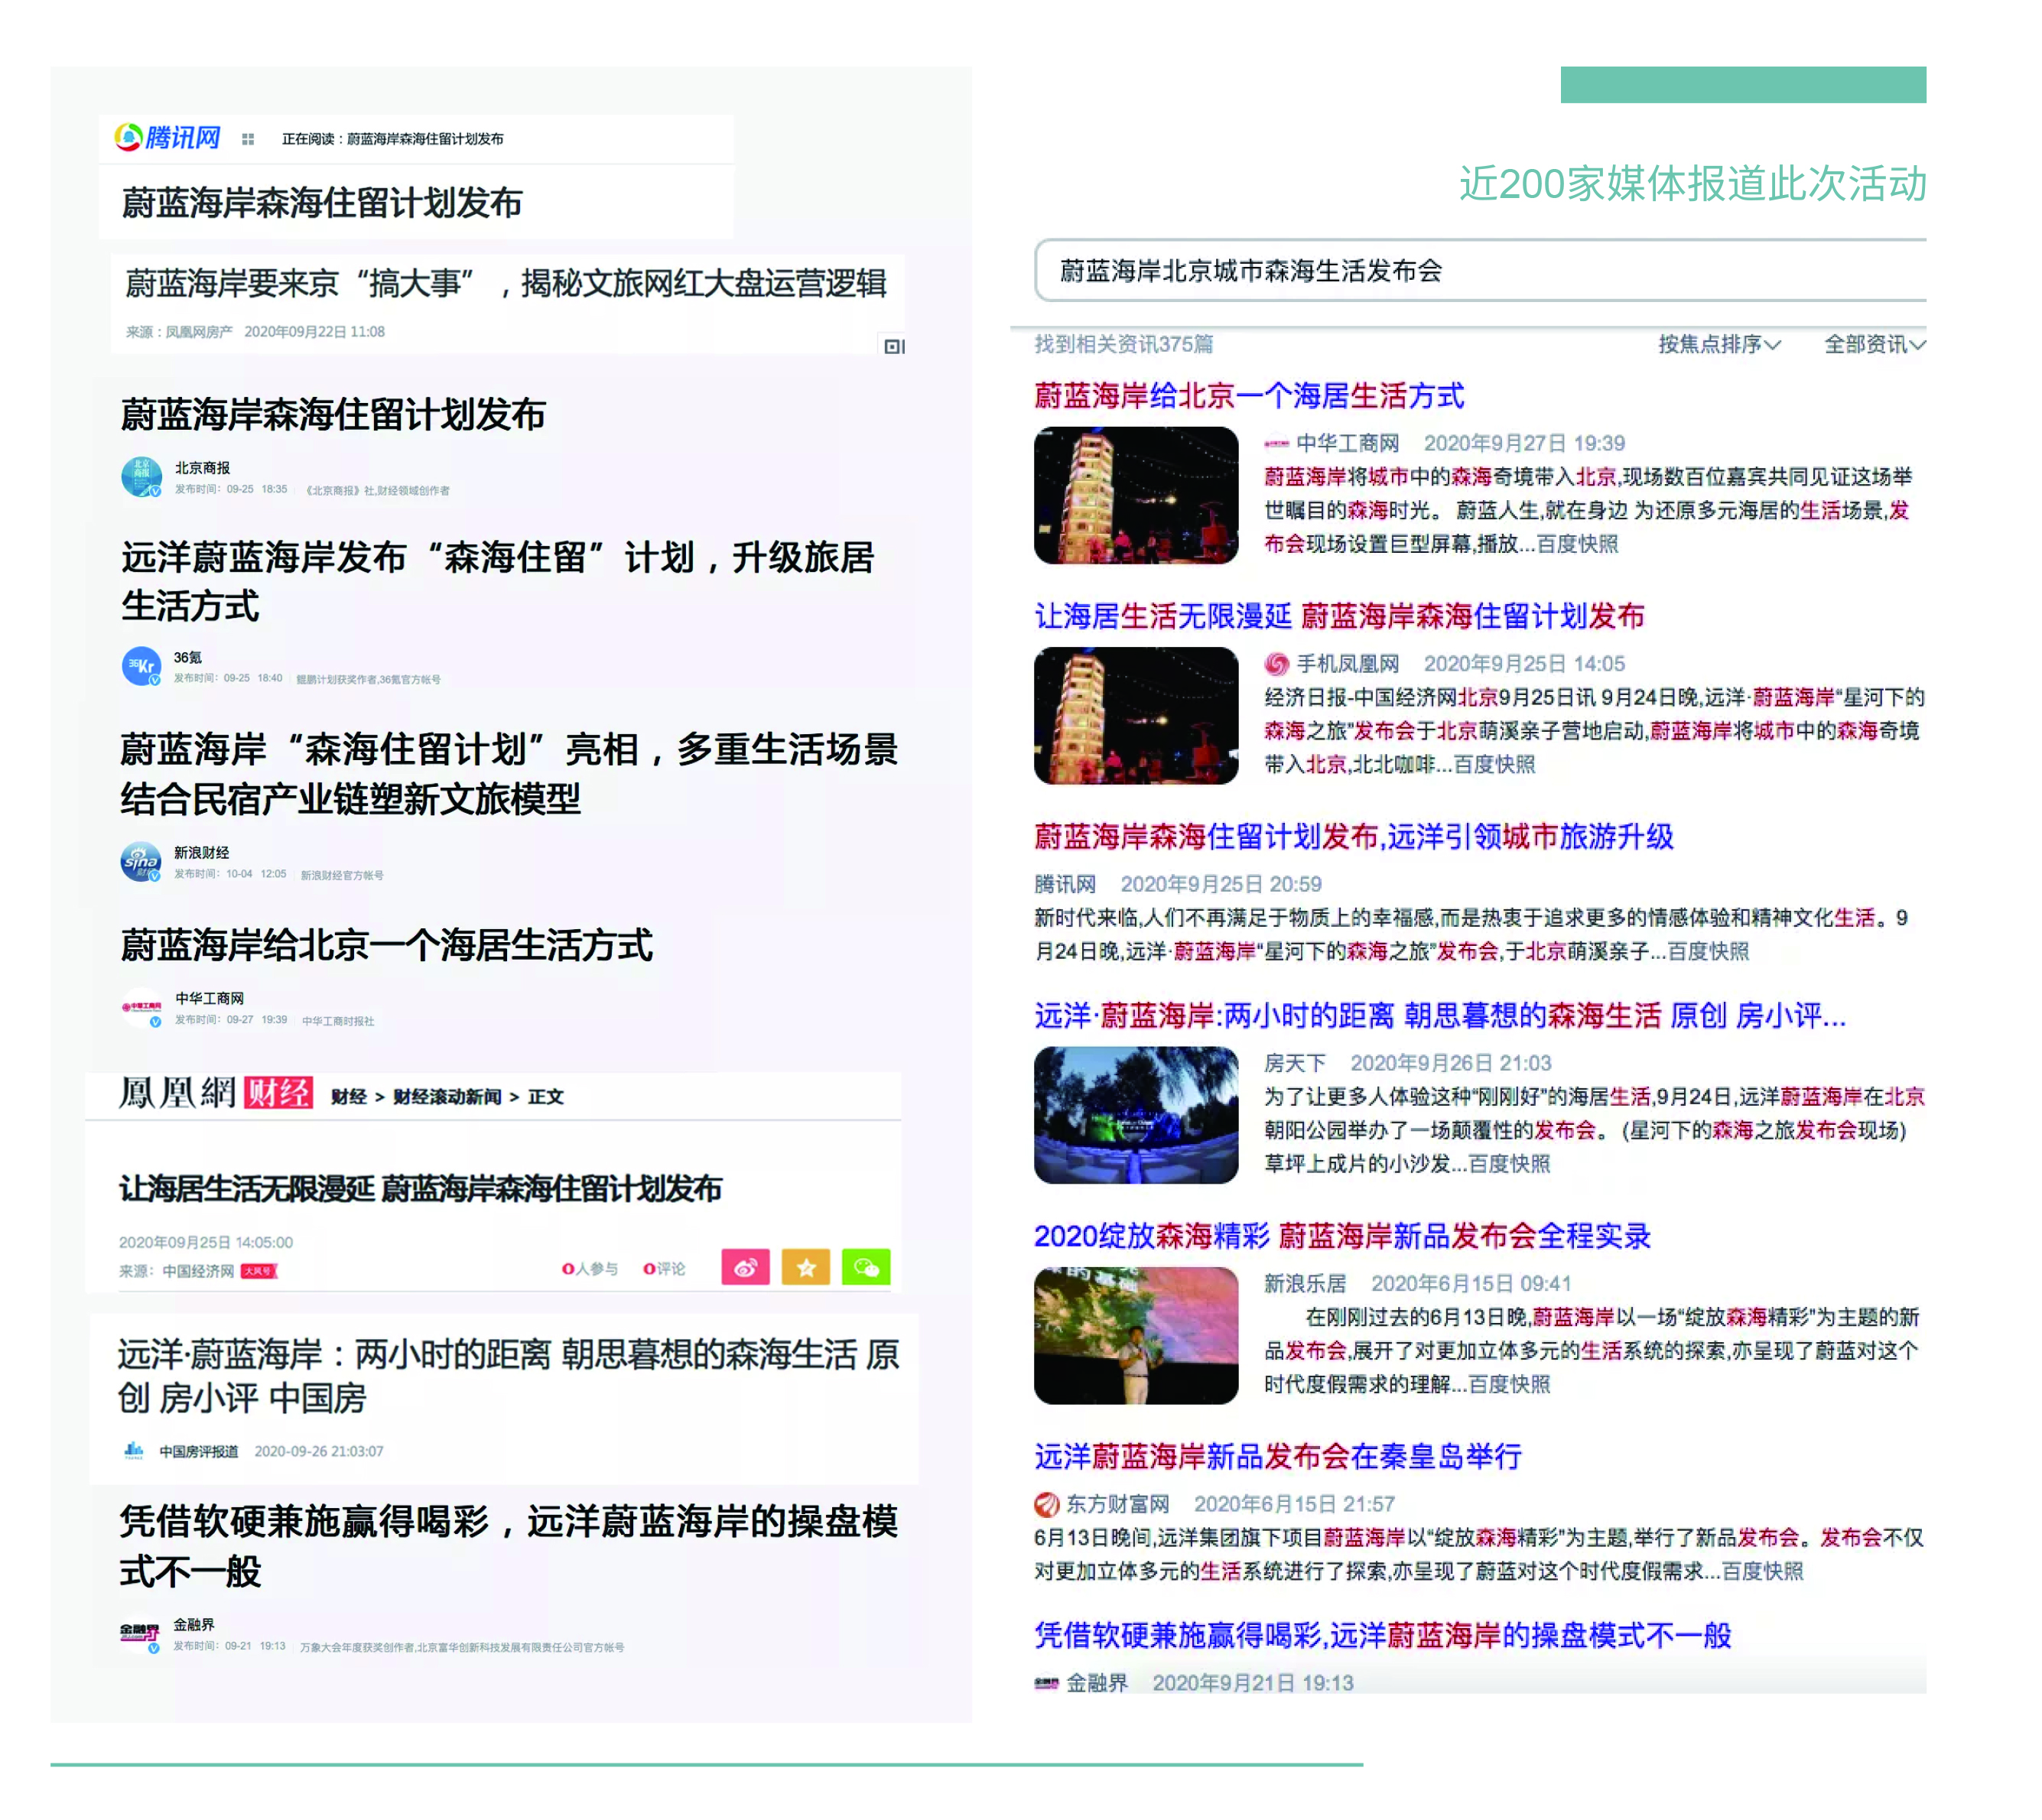Click the small square icon under Fenghuang article
The width and height of the screenshot is (2042, 1820).
click(x=894, y=346)
